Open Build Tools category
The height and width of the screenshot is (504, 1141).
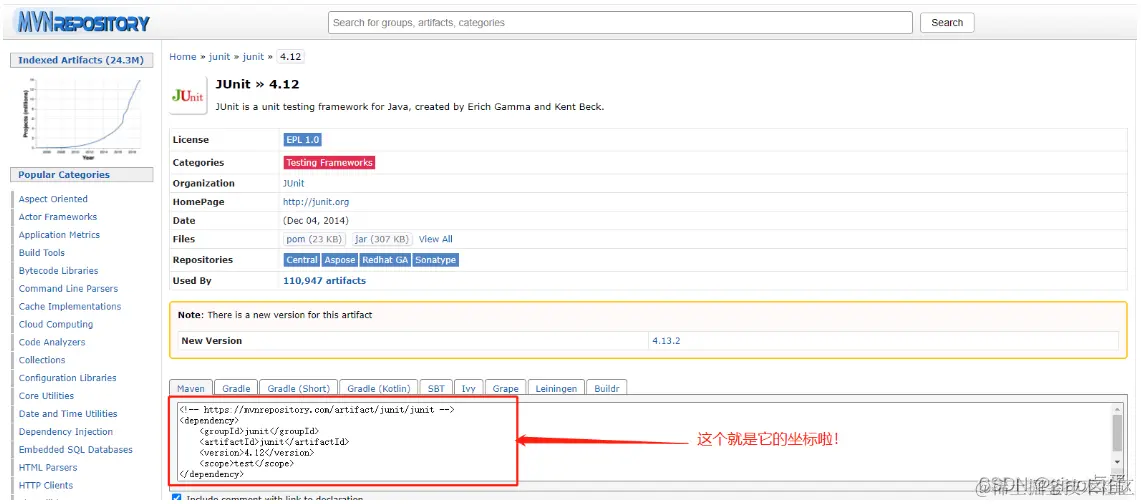41,252
